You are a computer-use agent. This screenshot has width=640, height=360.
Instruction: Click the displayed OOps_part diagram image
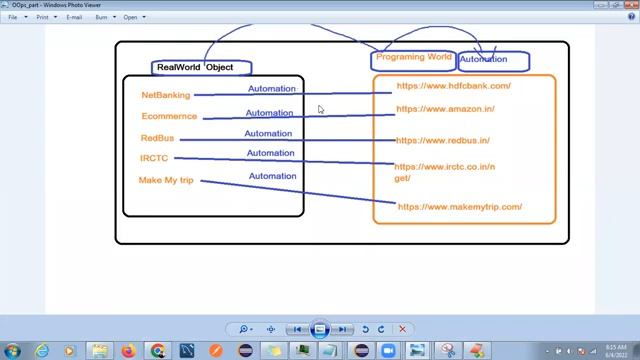(x=320, y=169)
